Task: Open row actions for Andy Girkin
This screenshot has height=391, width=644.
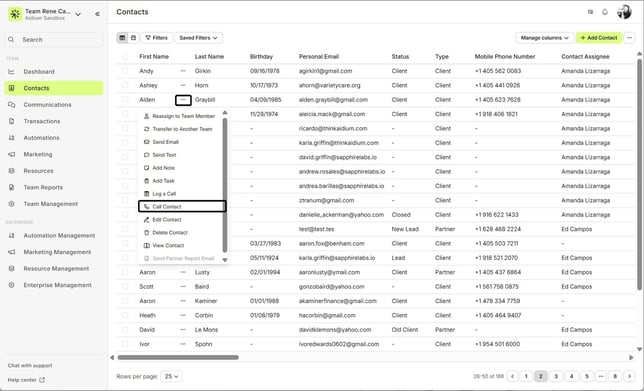Action: 183,71
